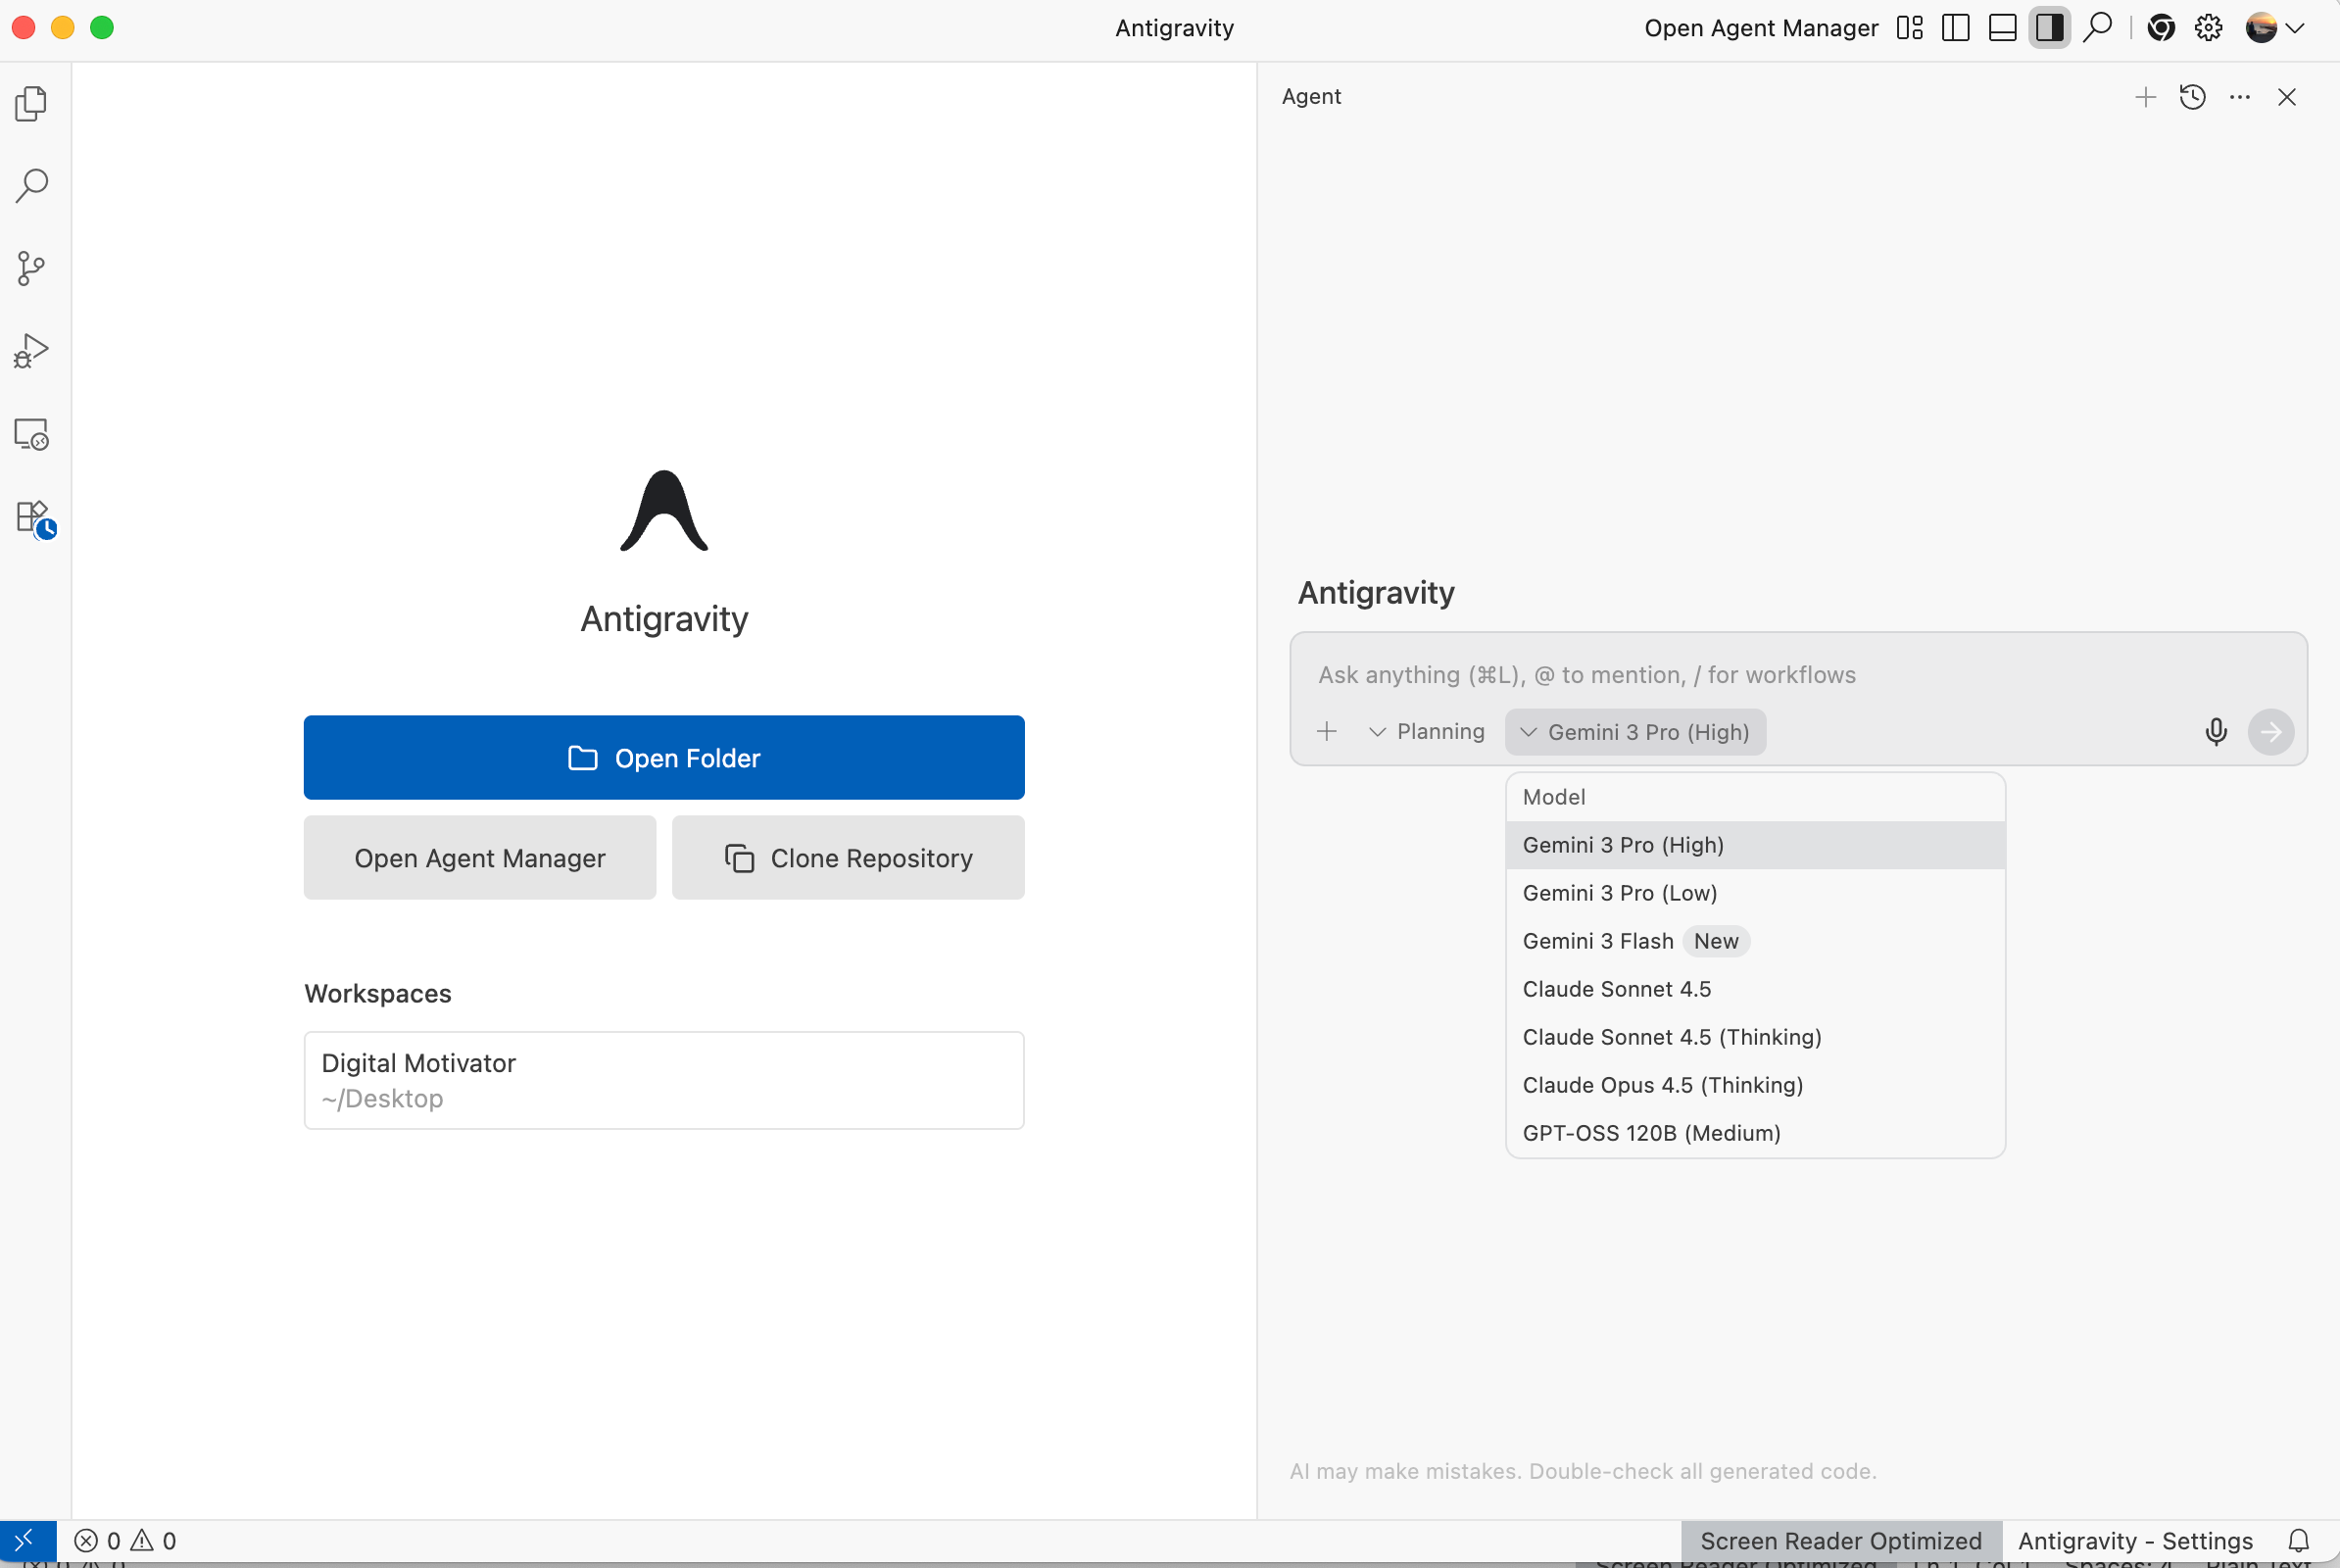Click the Clone Repository button
The height and width of the screenshot is (1568, 2340).
(848, 858)
